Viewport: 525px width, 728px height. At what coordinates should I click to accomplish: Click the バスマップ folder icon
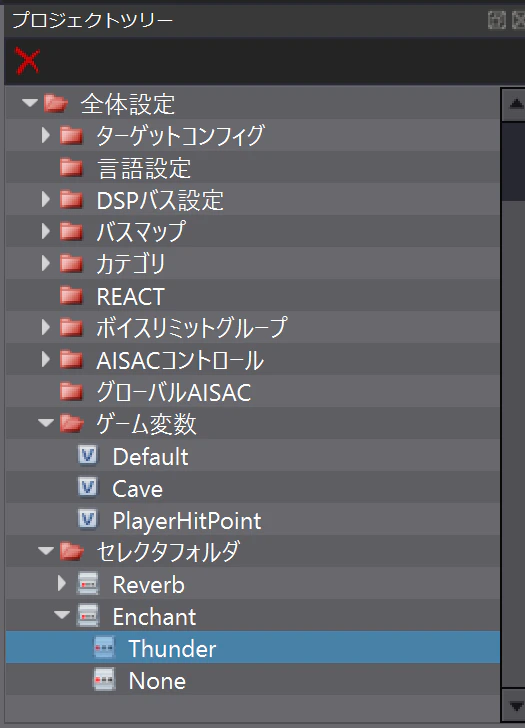point(71,232)
